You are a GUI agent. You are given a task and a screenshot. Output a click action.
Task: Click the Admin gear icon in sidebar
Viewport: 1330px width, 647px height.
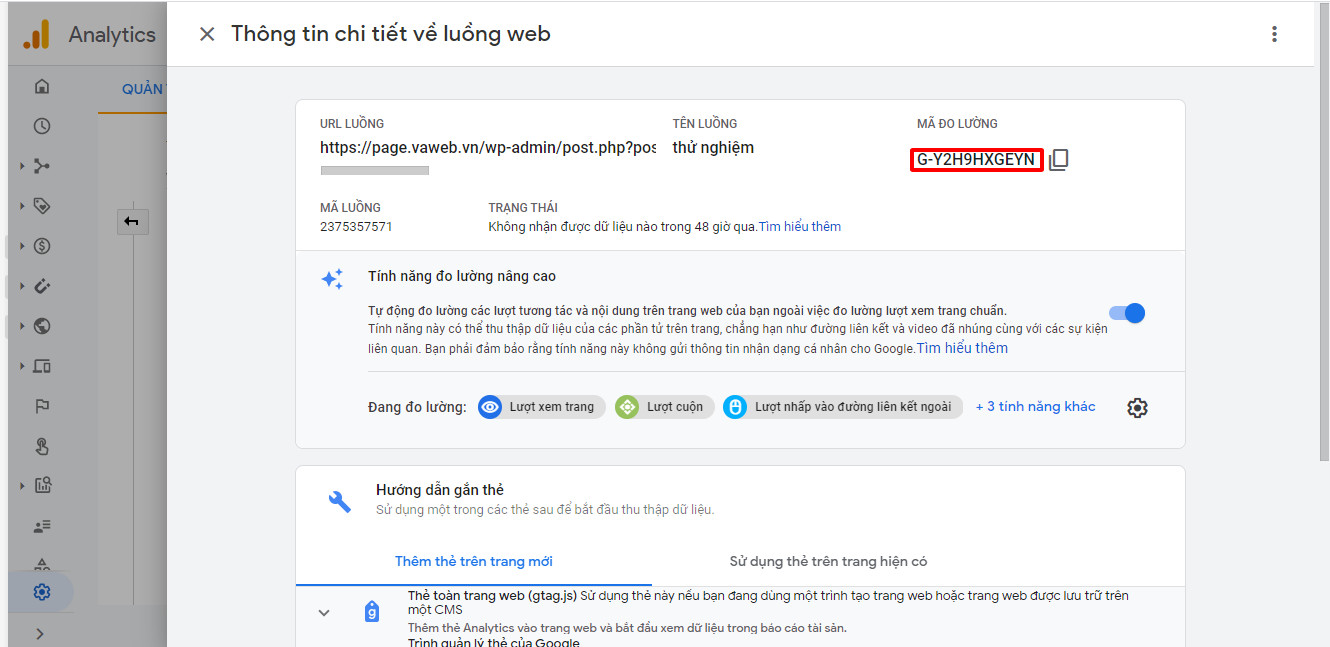pyautogui.click(x=41, y=592)
